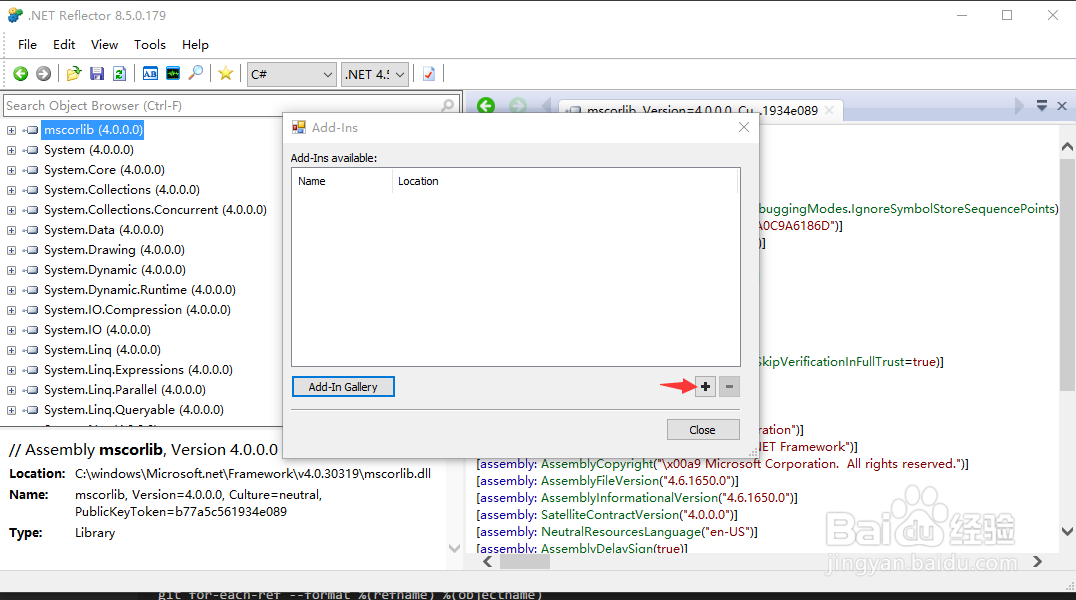Open the Edit menu
Viewport: 1076px width, 600px height.
(x=64, y=45)
